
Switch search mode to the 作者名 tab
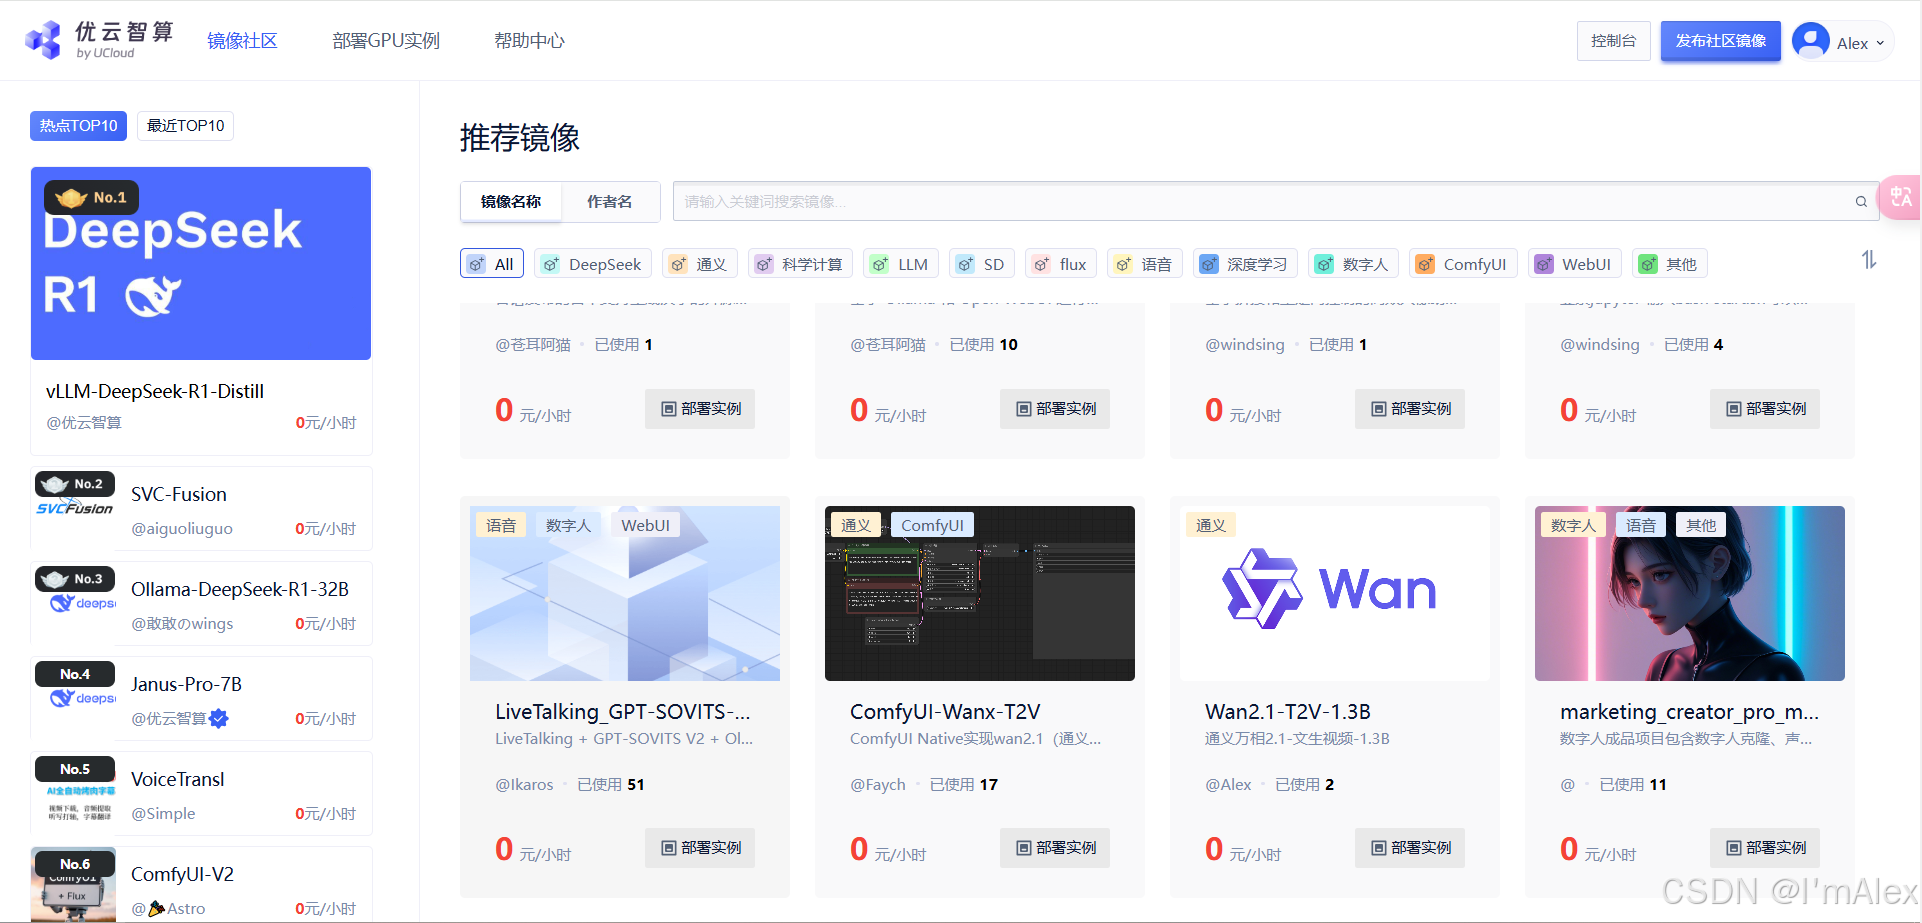pyautogui.click(x=610, y=201)
